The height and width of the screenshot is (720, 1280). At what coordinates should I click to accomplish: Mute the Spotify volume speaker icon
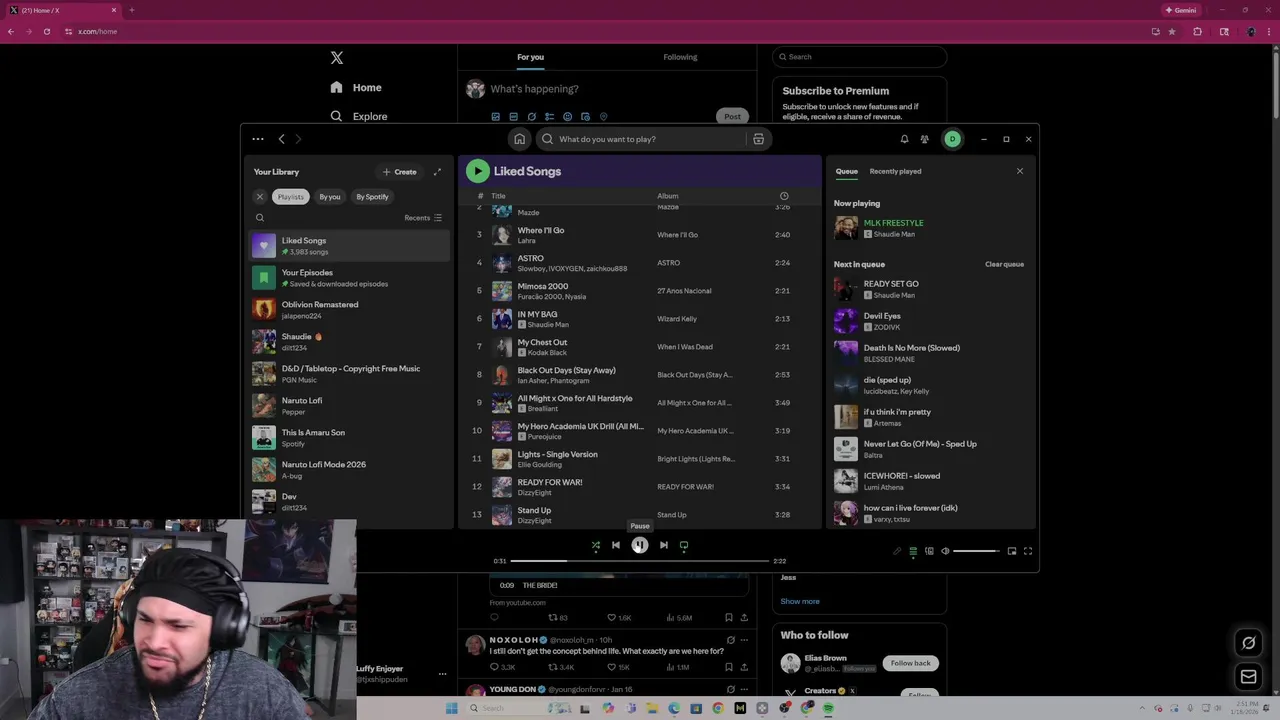coord(945,551)
